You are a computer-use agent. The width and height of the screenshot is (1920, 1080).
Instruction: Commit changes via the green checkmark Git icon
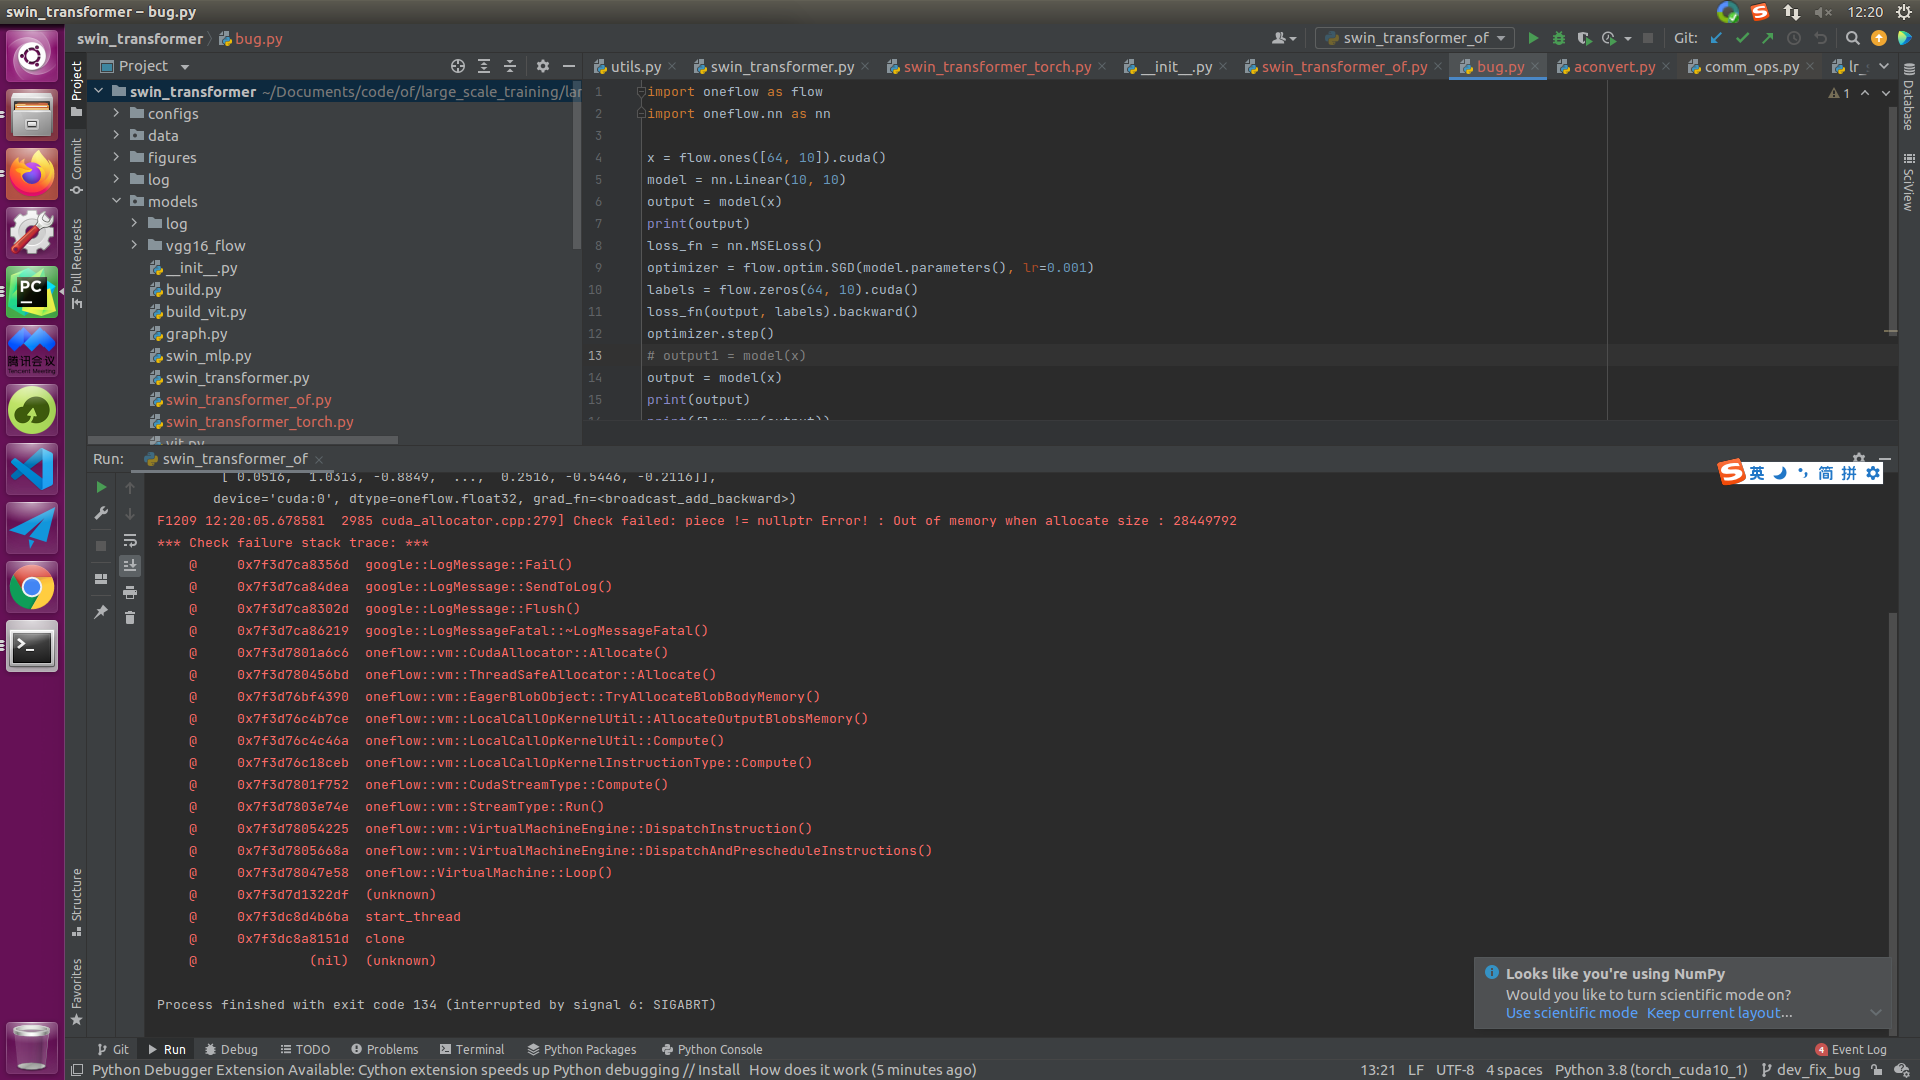pos(1742,38)
